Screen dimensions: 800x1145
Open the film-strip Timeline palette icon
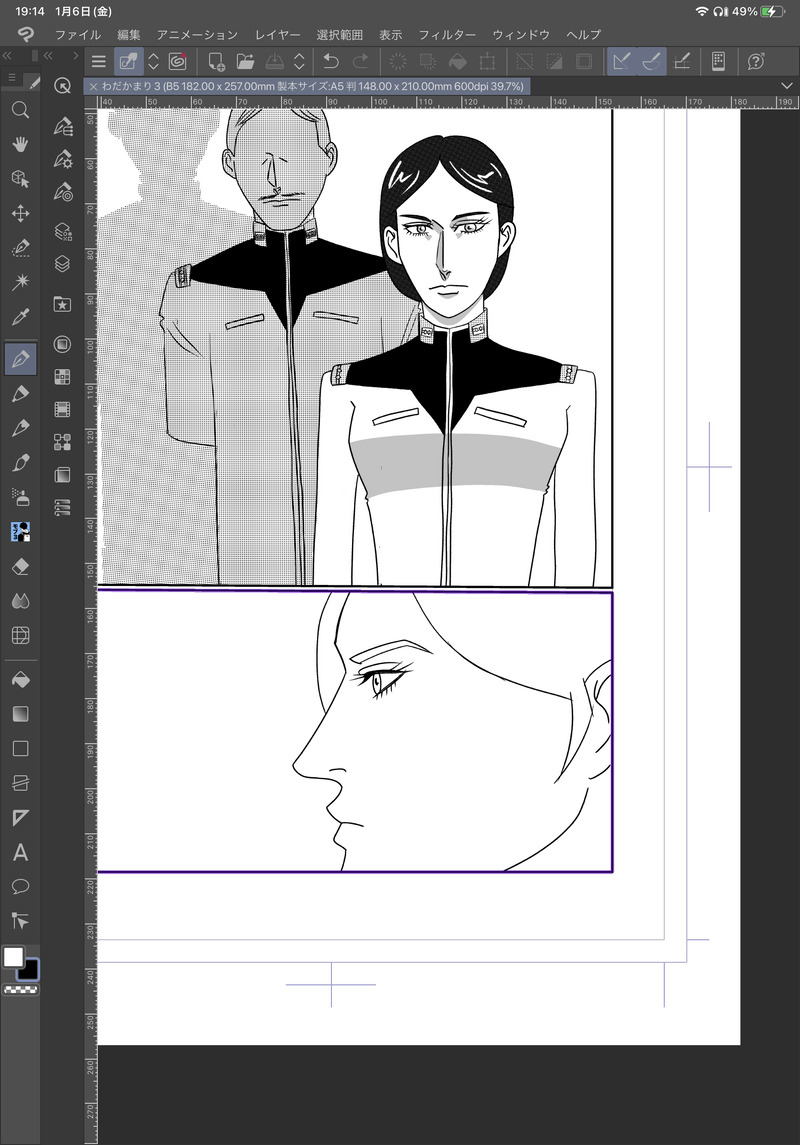point(63,410)
